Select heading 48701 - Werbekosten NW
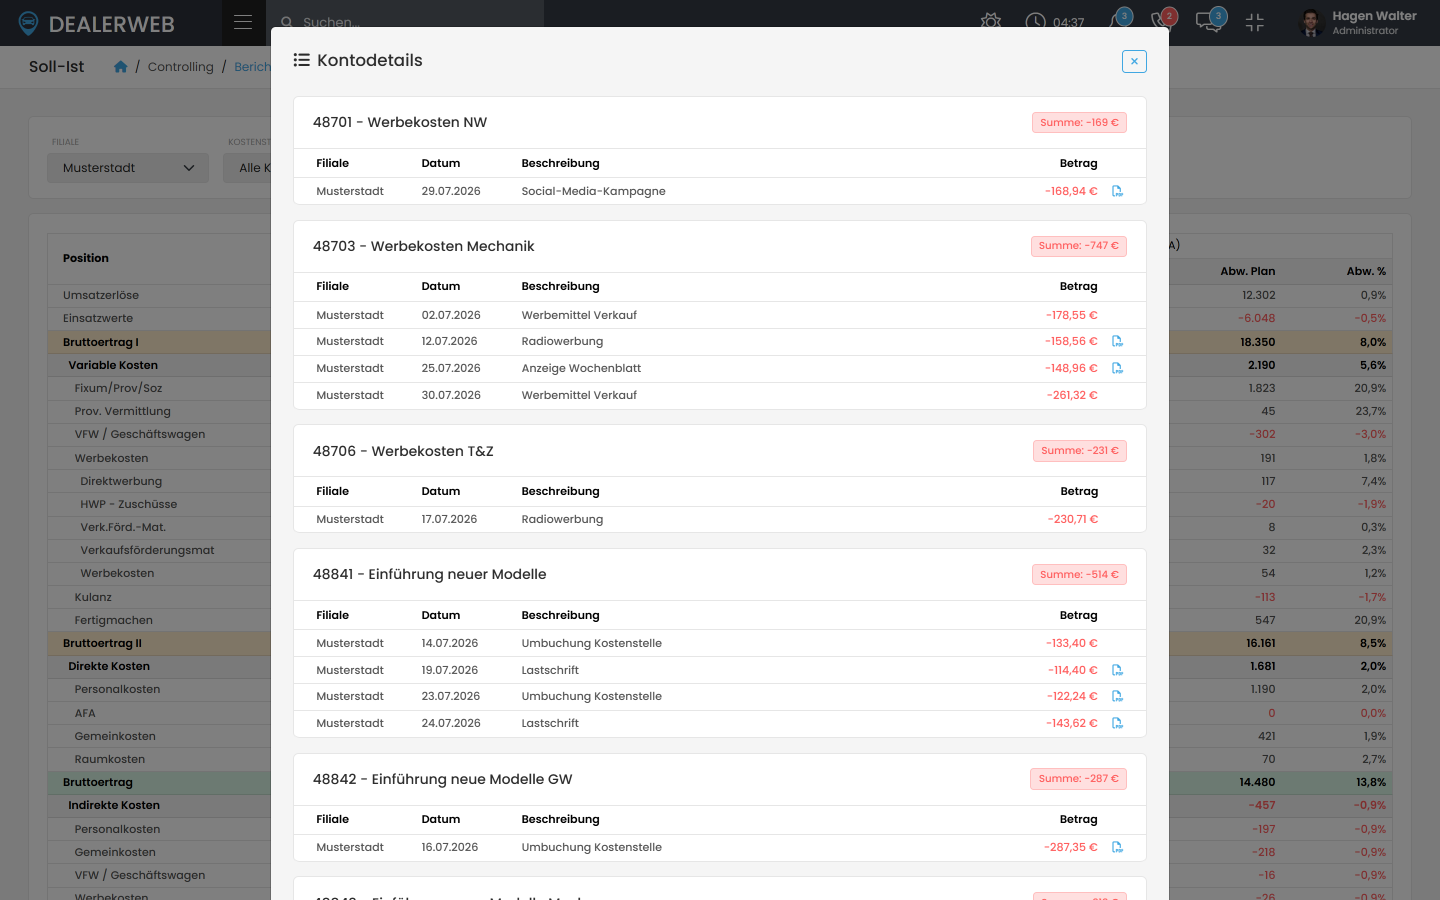 (x=400, y=123)
